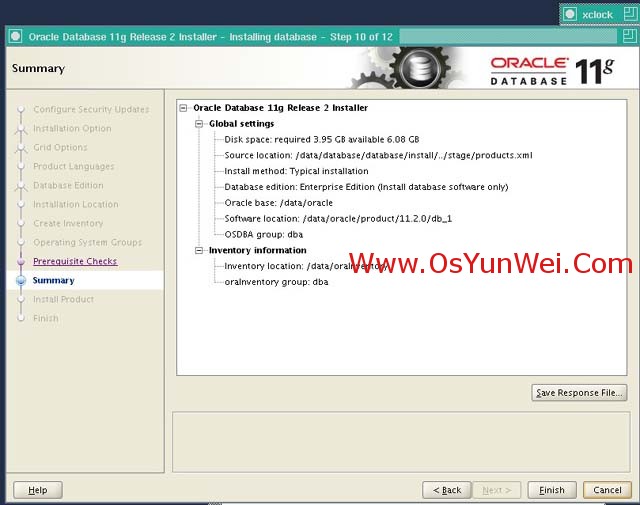Click the Inventory information label
The width and height of the screenshot is (640, 505).
pyautogui.click(x=258, y=250)
